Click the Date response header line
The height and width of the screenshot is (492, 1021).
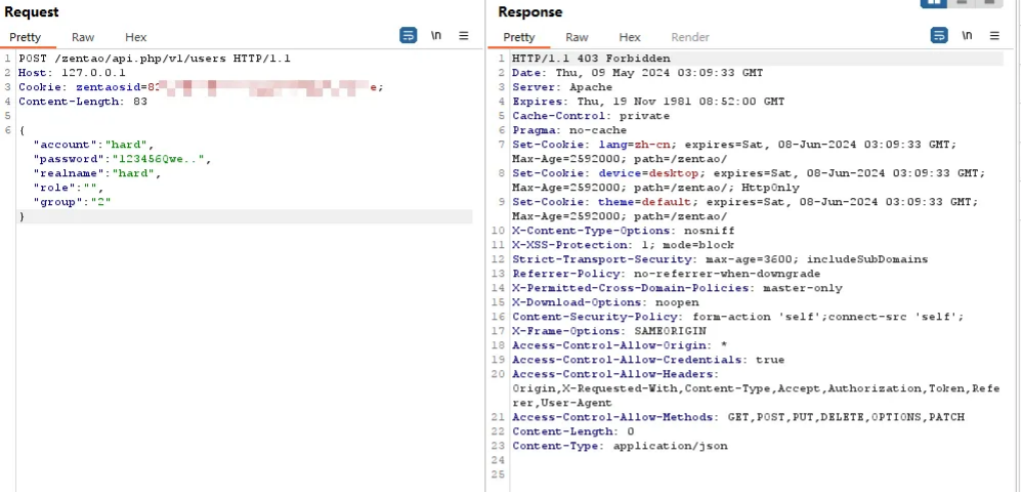click(637, 73)
